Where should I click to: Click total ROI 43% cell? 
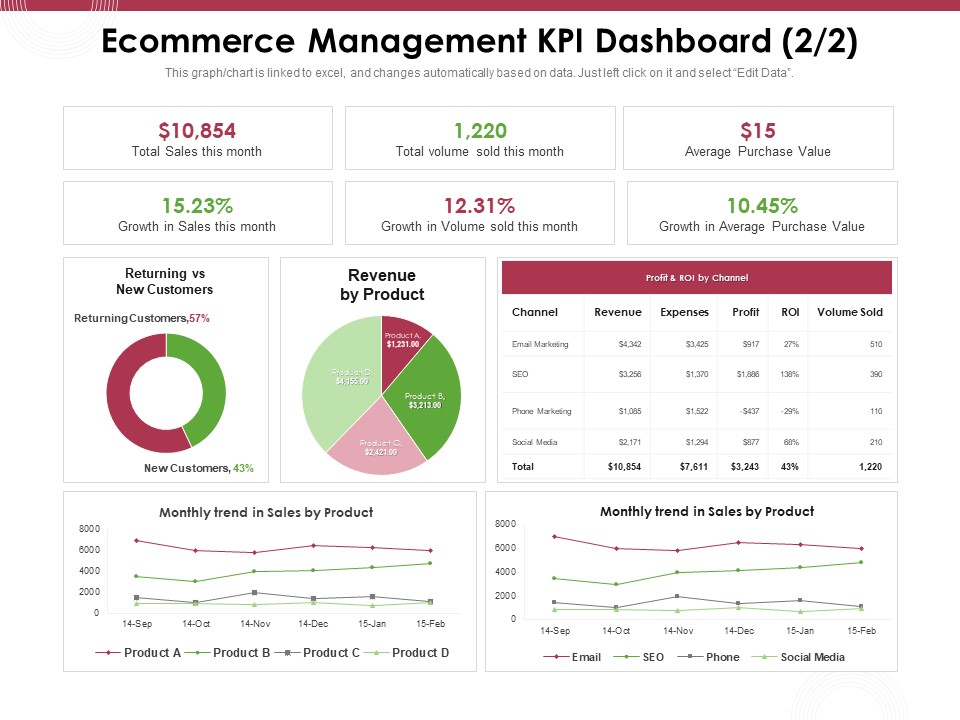tap(790, 467)
